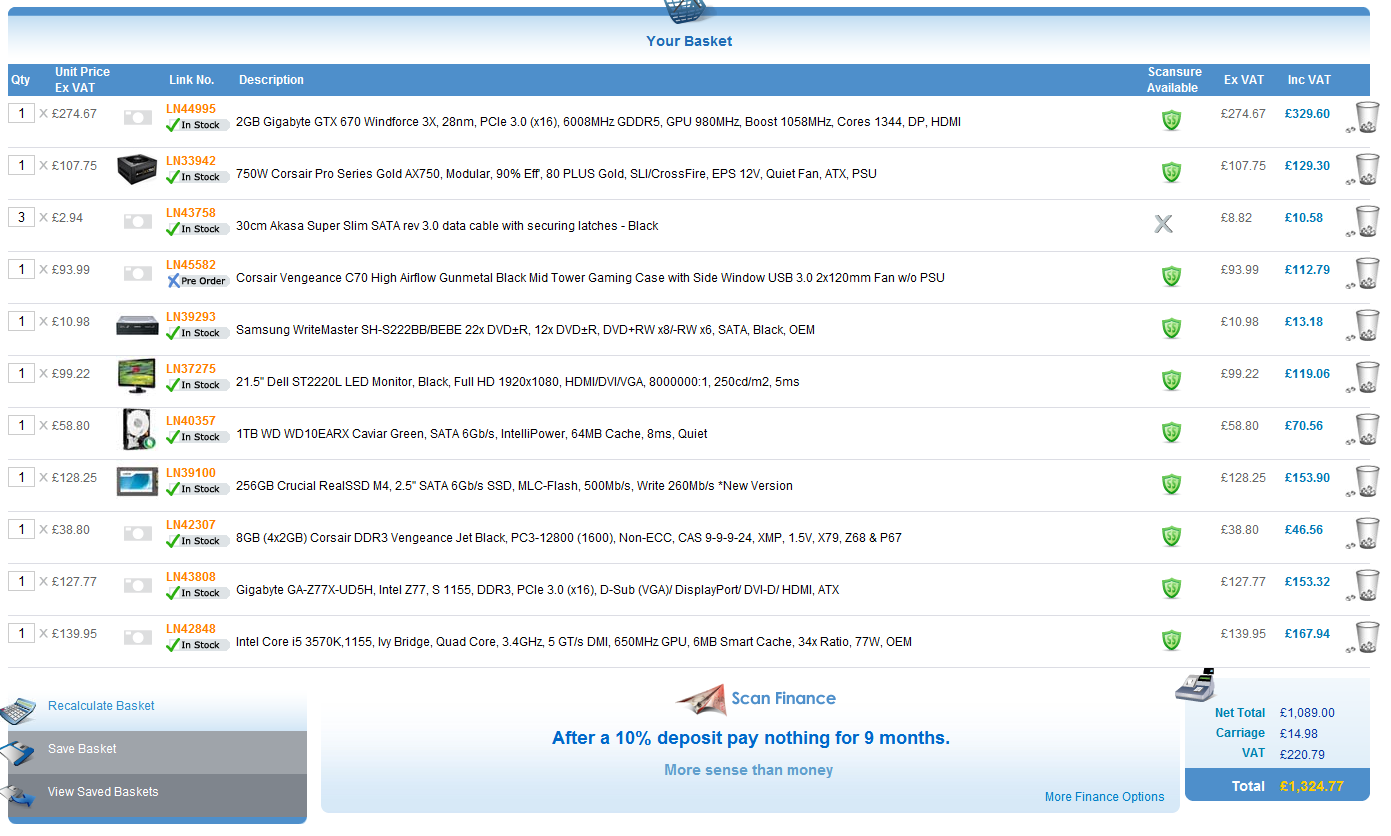Remove the Akasa SATA cable via trash icon
Screen dimensions: 1391x836
point(1364,221)
